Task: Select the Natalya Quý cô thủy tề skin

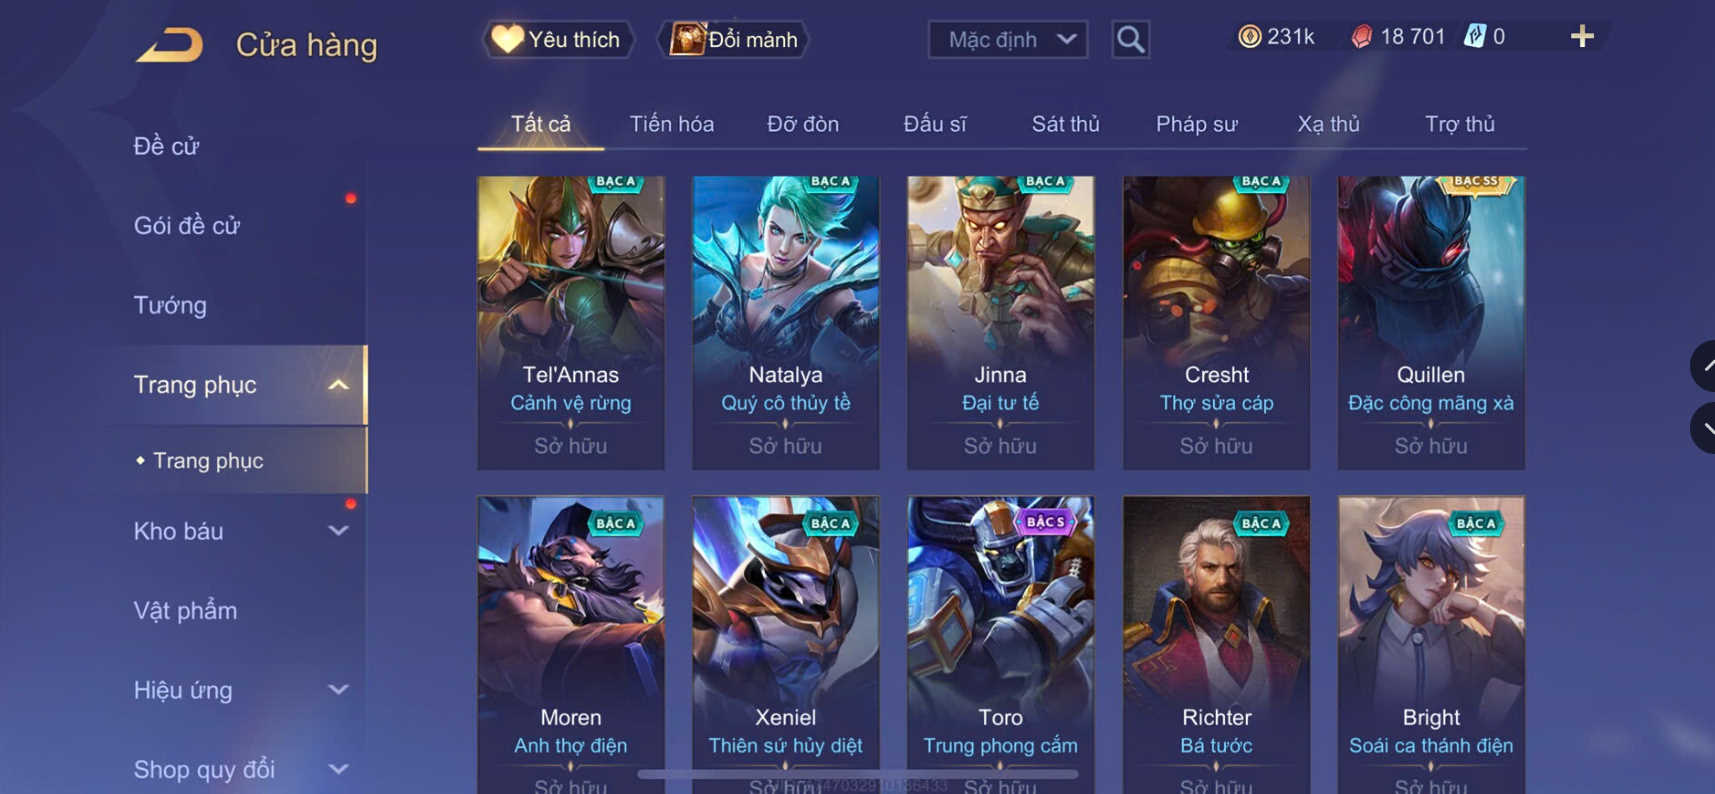Action: tap(786, 322)
